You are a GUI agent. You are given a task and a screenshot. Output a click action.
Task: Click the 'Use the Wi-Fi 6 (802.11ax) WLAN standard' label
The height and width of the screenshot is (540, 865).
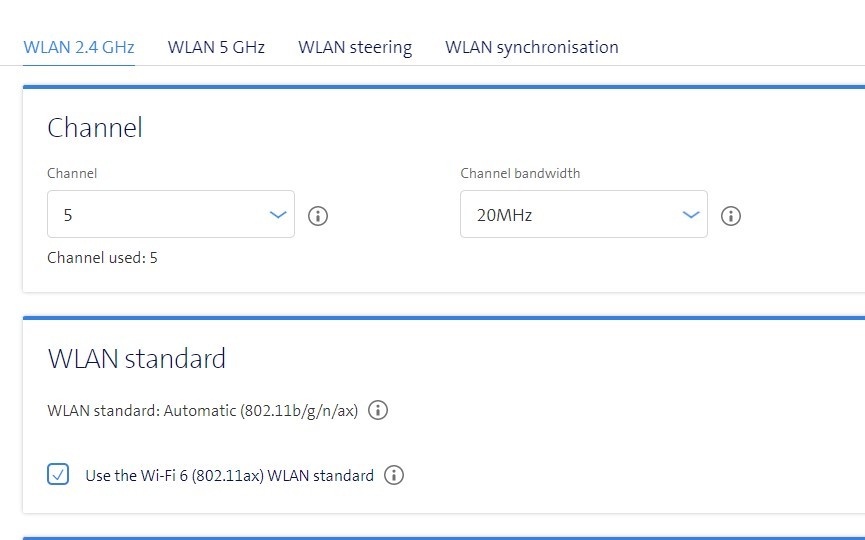[x=229, y=475]
